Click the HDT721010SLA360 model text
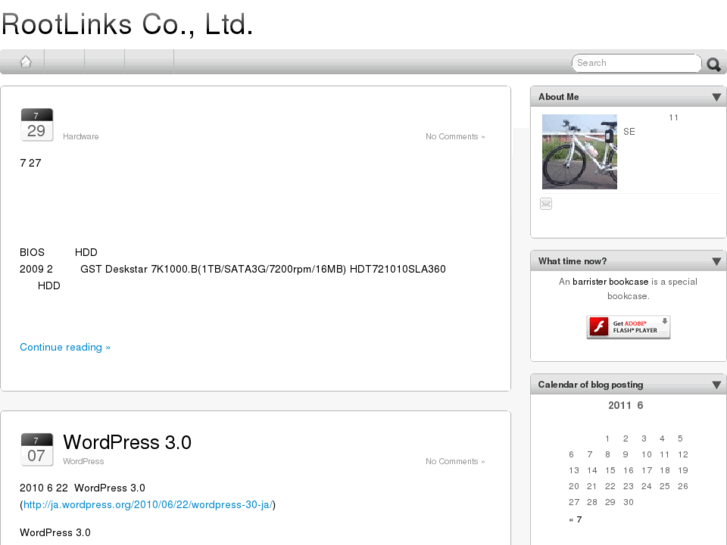 point(398,269)
